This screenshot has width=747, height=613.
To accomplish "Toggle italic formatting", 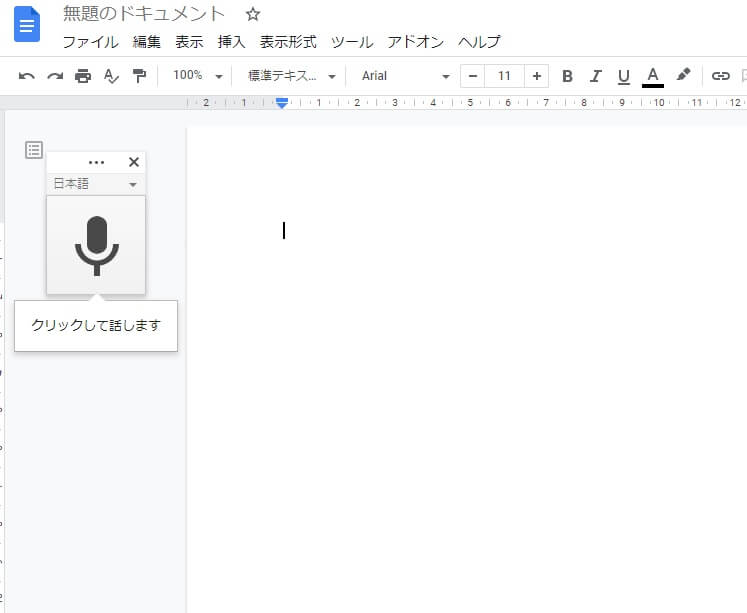I will point(596,76).
